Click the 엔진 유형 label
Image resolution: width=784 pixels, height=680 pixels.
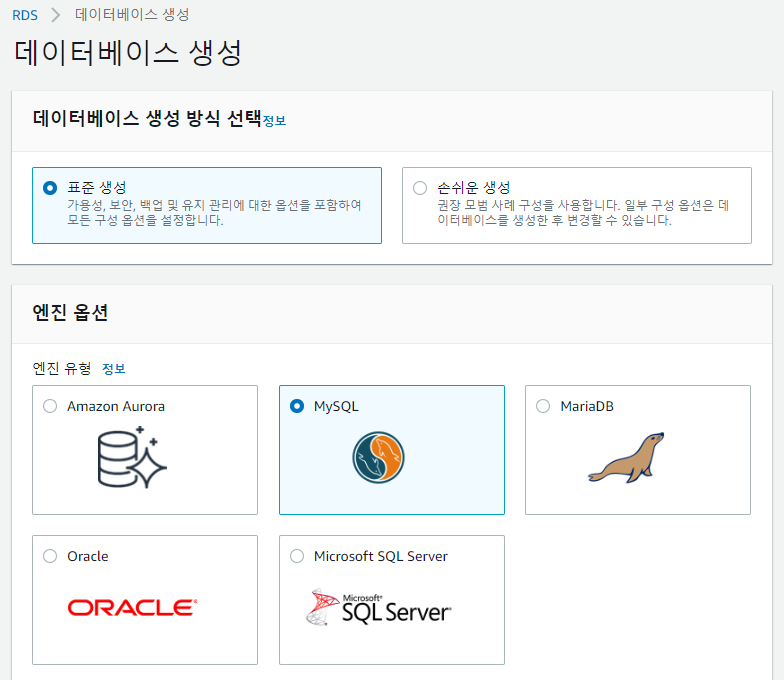click(x=62, y=368)
